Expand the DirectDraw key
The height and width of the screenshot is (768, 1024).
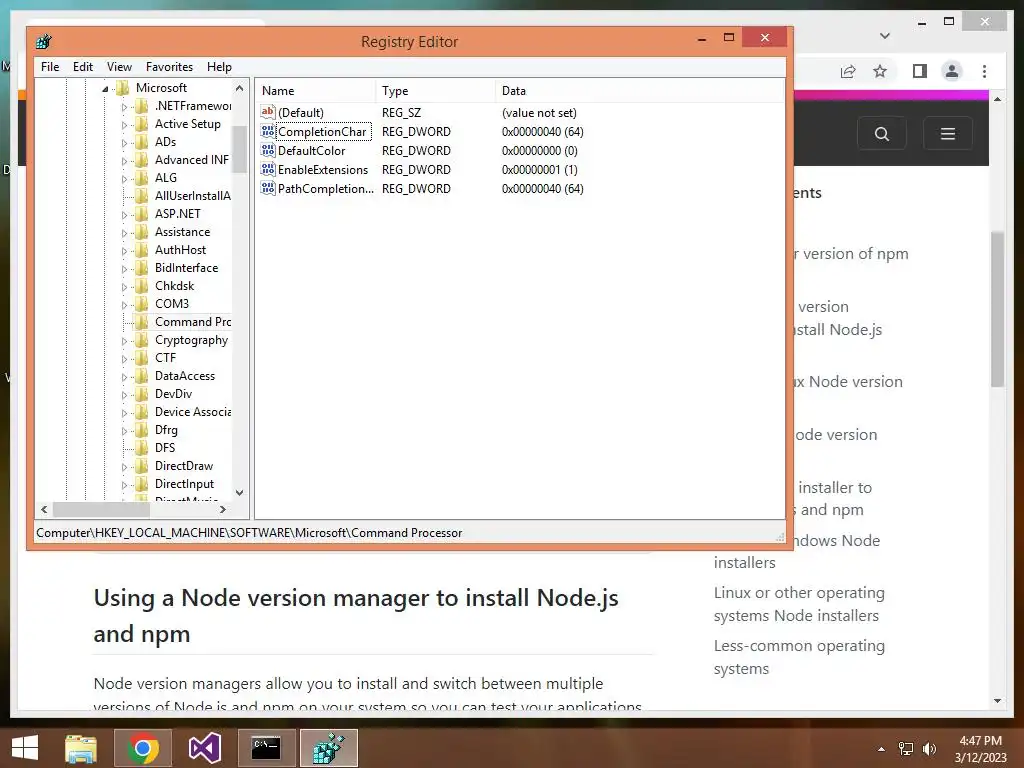tap(124, 466)
